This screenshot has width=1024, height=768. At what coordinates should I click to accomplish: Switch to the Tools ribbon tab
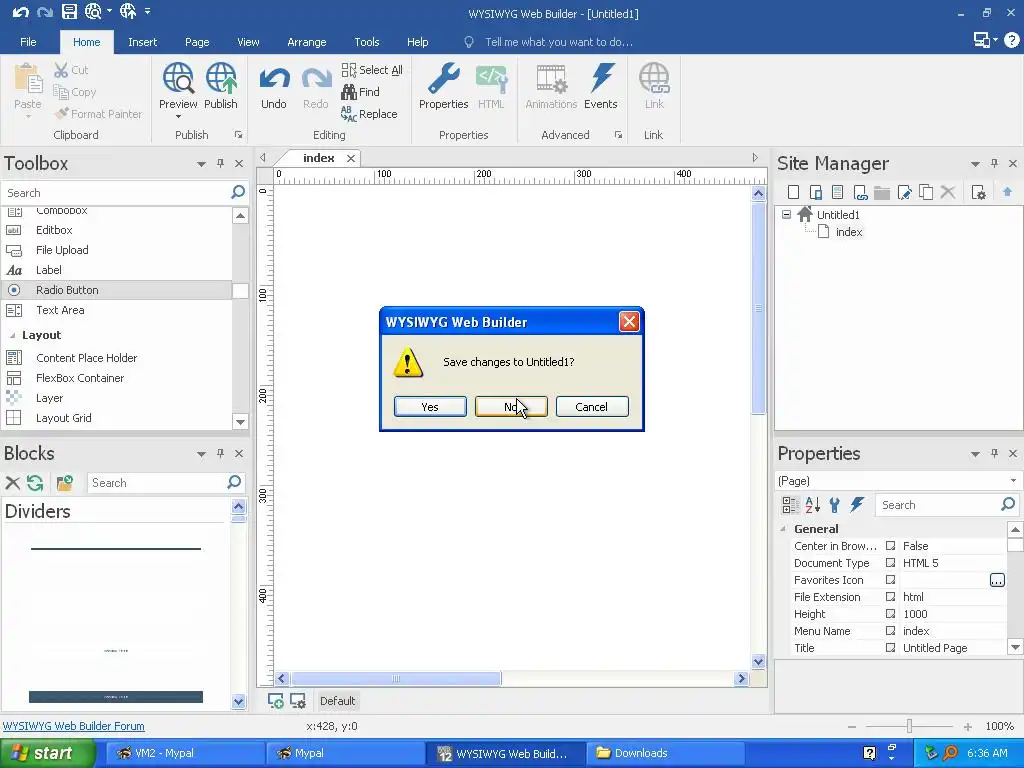[366, 42]
